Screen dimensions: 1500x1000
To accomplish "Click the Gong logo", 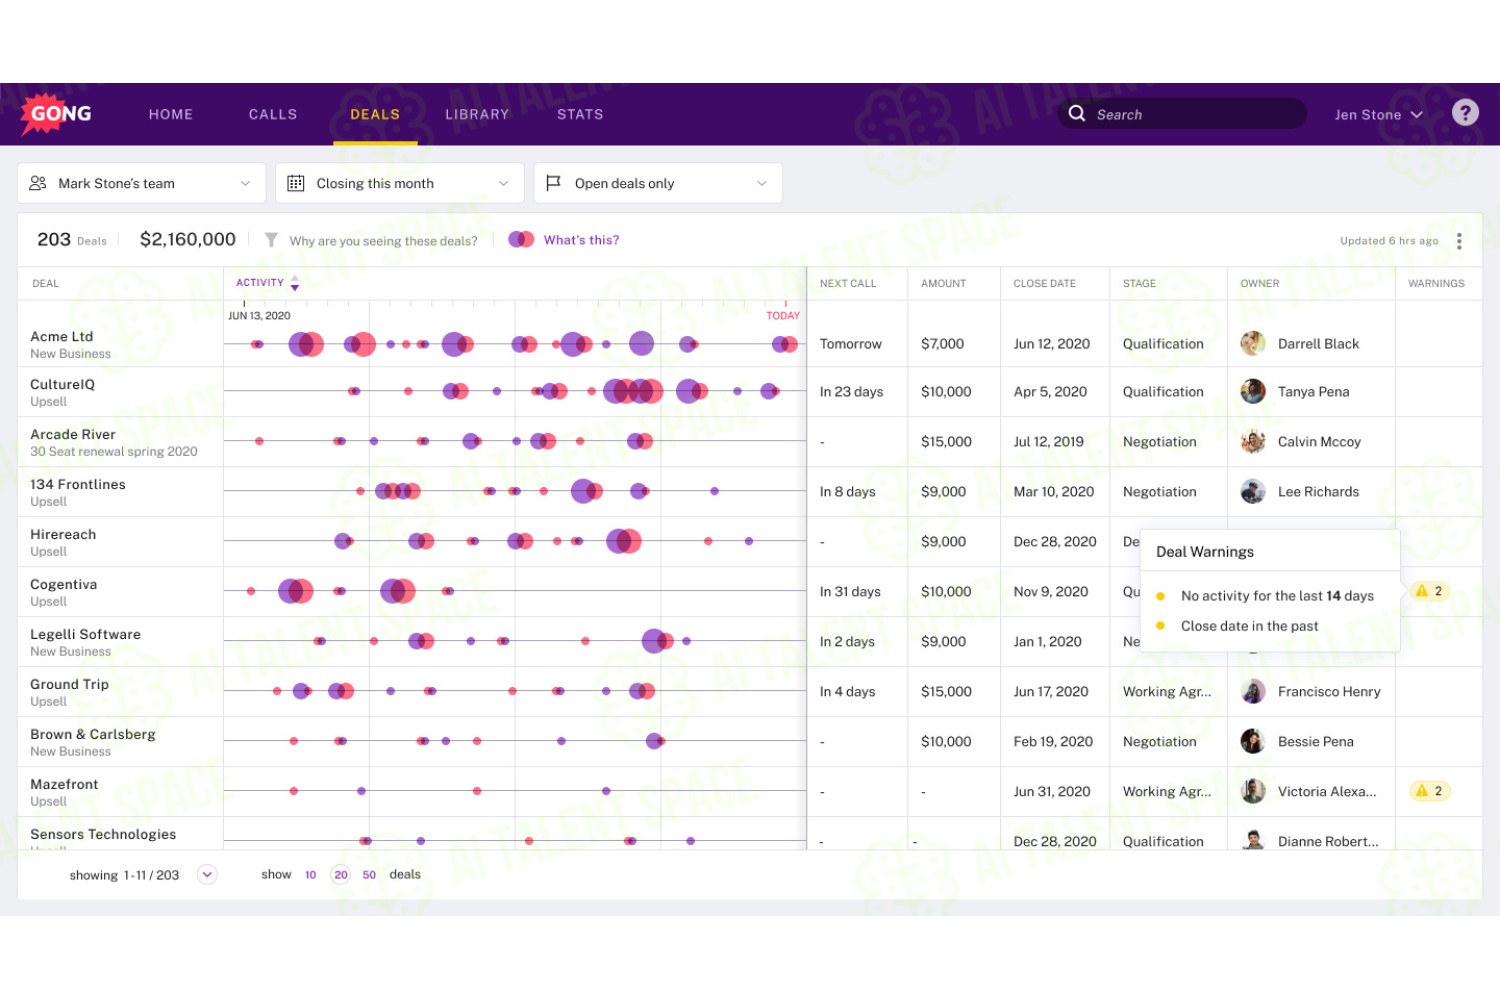I will [58, 114].
